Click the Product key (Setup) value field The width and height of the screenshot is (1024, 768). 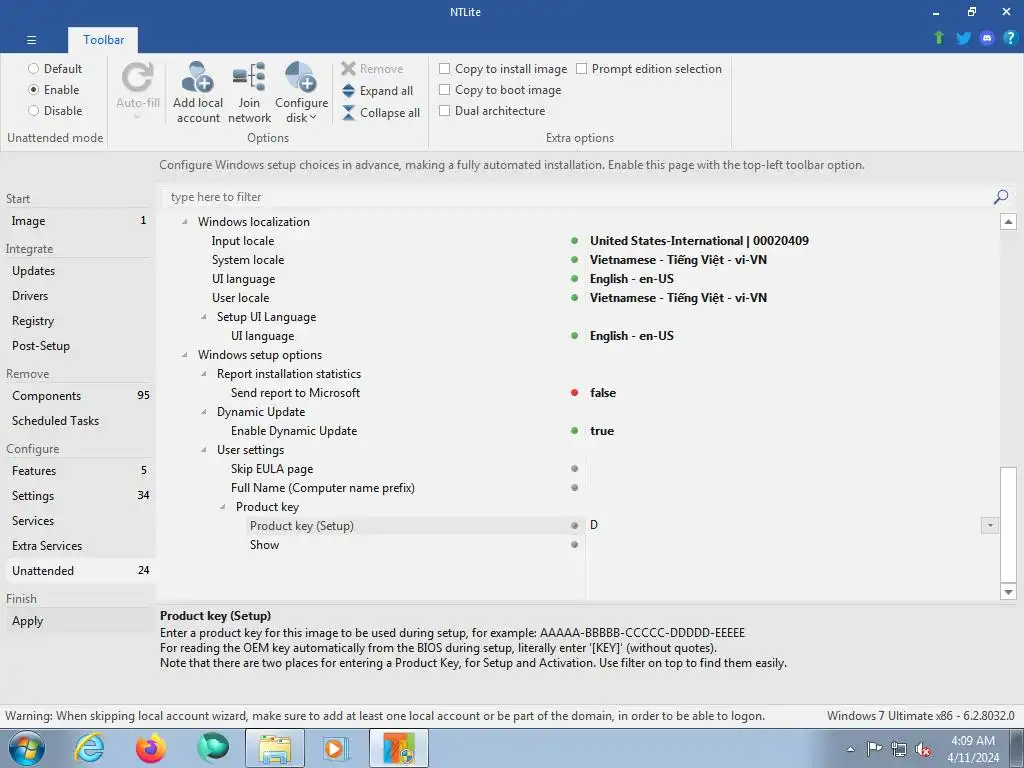click(784, 525)
